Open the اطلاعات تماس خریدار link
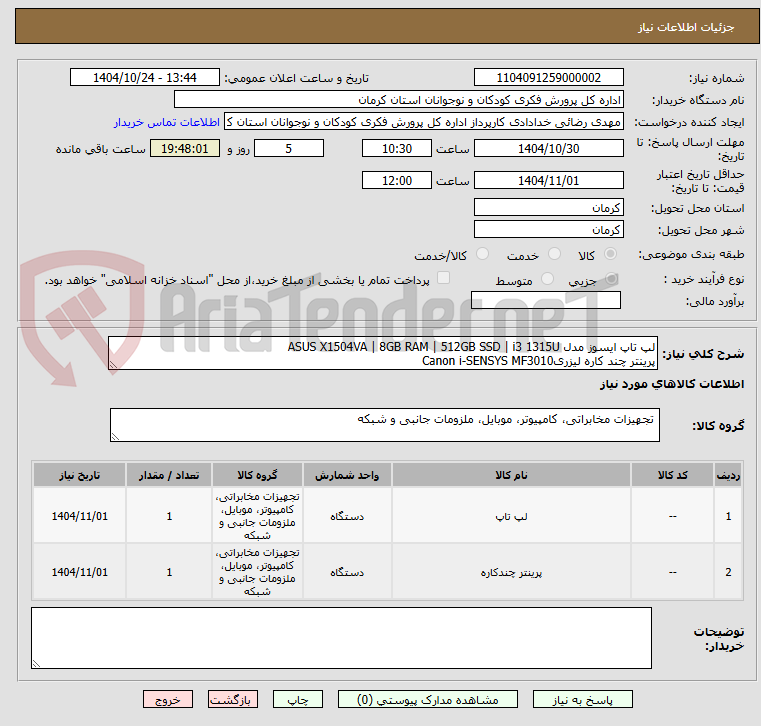 [x=167, y=122]
